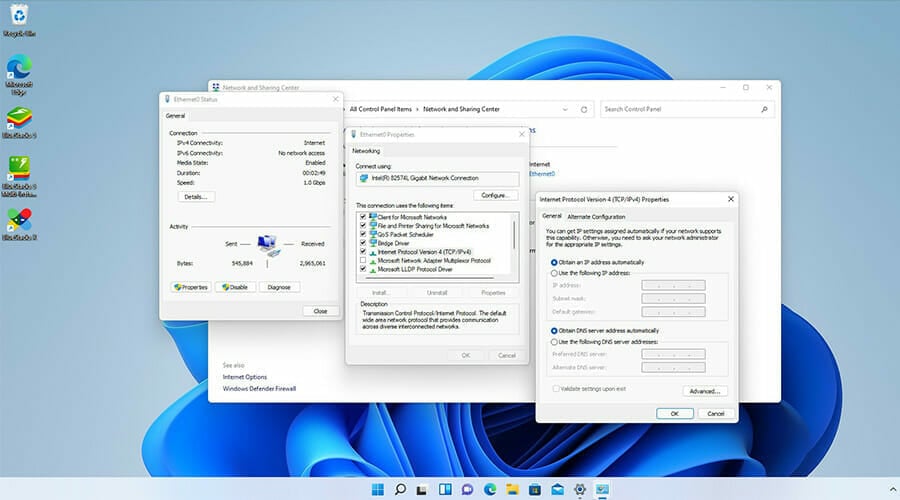Enable Microsoft Network Adapter Multiplexor Protocol
This screenshot has height=500, width=900.
tap(363, 260)
